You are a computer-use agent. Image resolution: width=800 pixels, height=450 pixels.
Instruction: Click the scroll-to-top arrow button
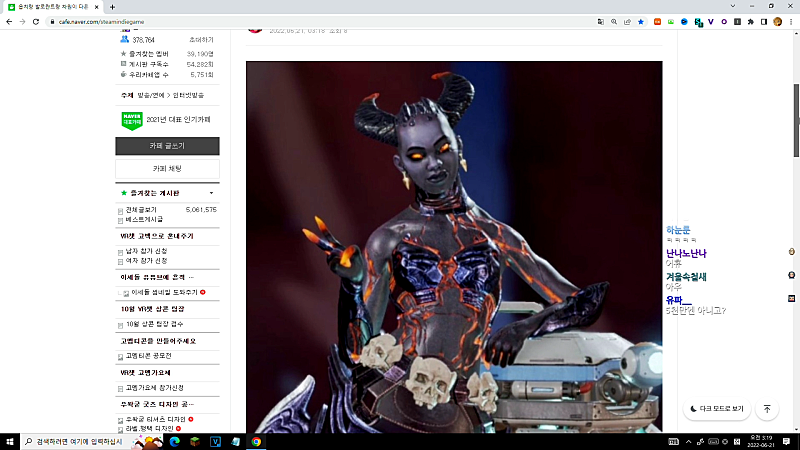pyautogui.click(x=767, y=409)
